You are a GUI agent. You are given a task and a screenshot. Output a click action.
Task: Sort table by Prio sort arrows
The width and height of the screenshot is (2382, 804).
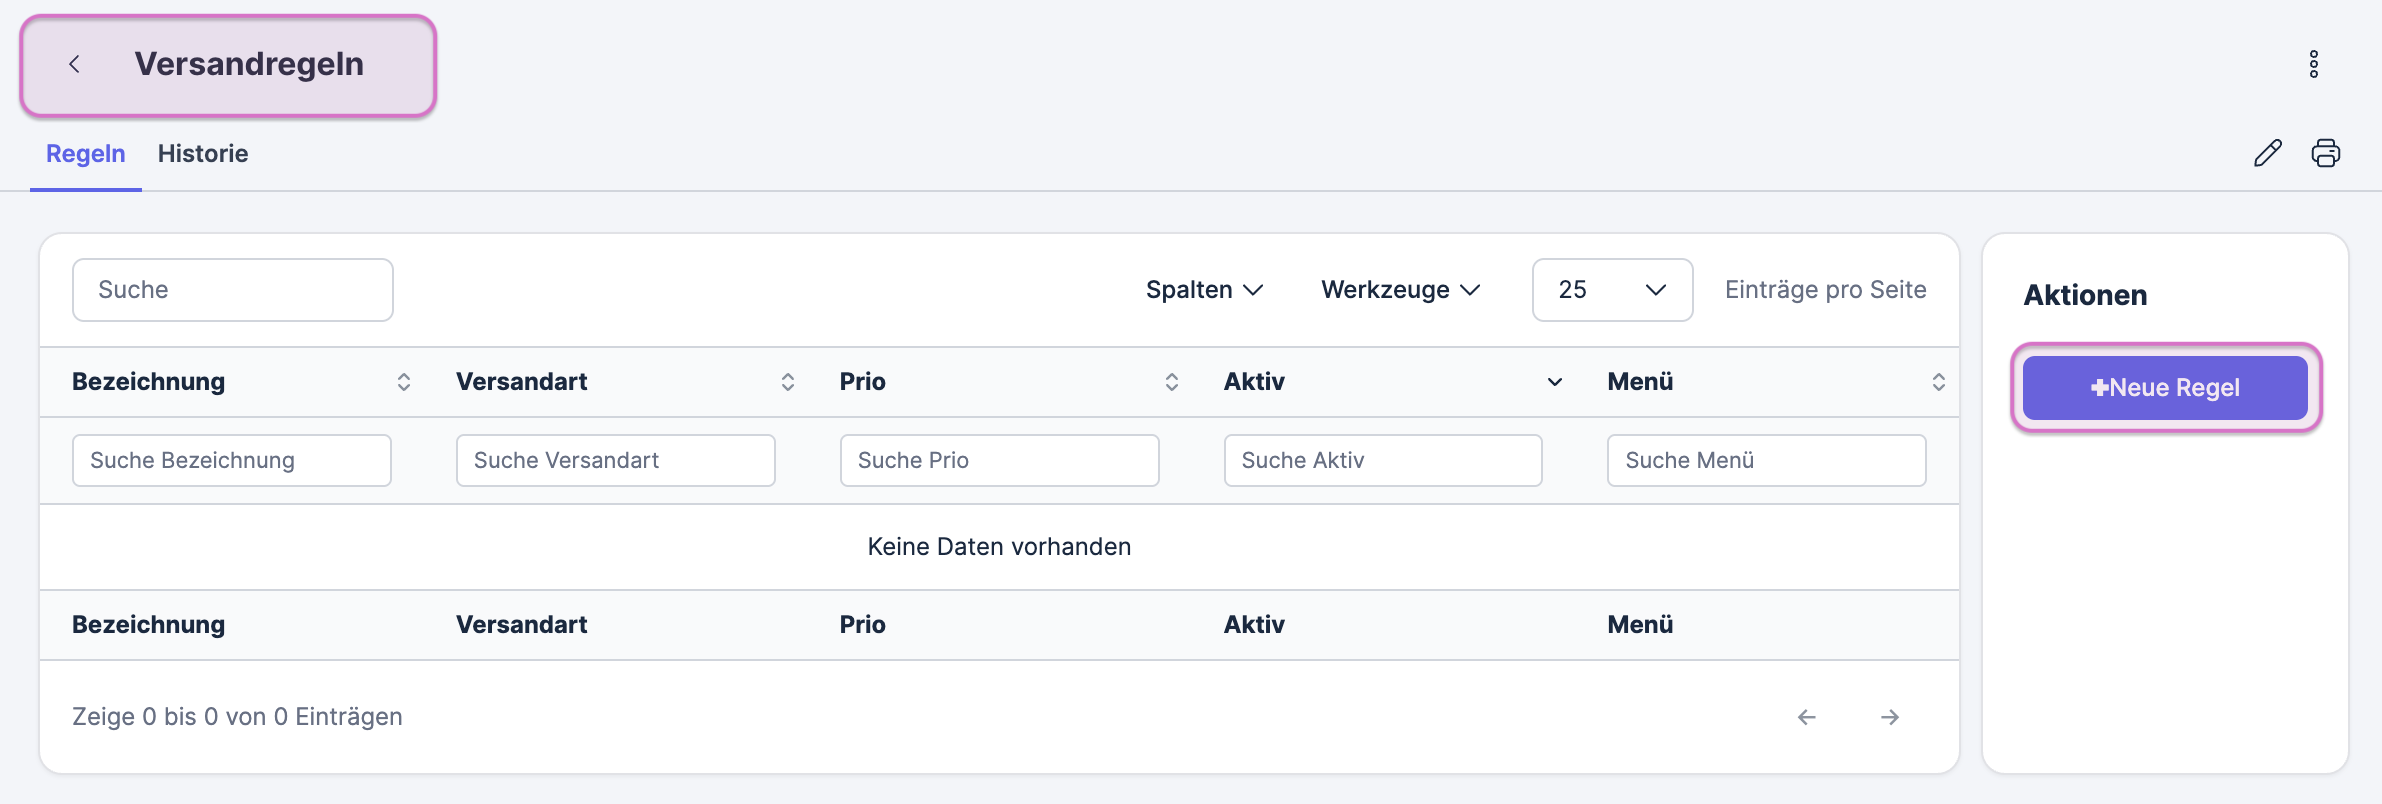[x=1171, y=382]
